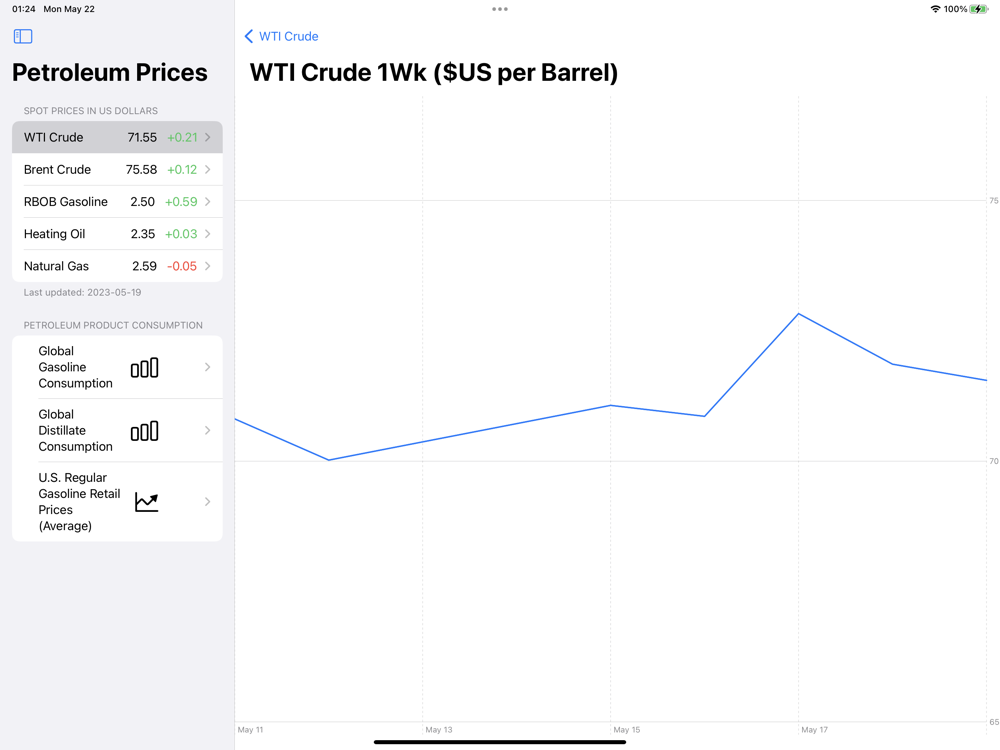
Task: Tap the three-dot multitasking icon at top
Action: coord(500,9)
